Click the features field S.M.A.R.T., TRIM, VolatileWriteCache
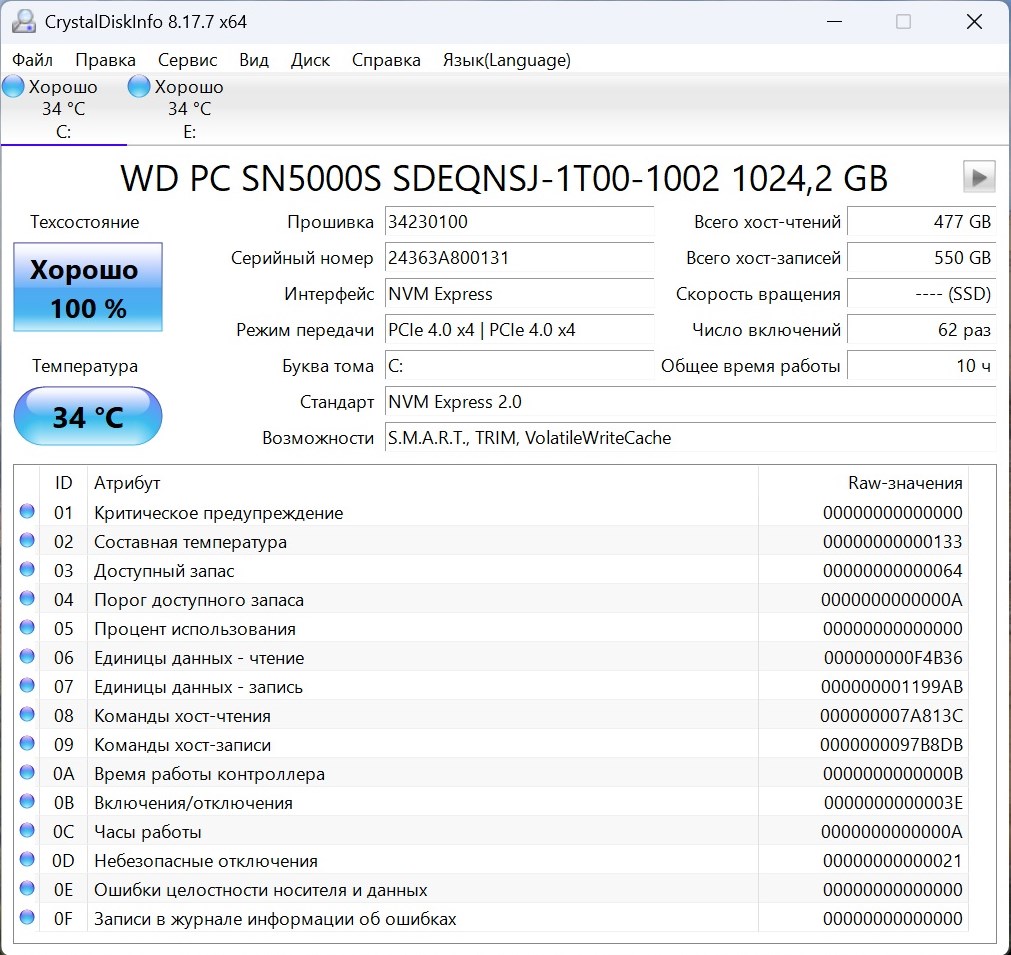The image size is (1011, 955). point(691,438)
